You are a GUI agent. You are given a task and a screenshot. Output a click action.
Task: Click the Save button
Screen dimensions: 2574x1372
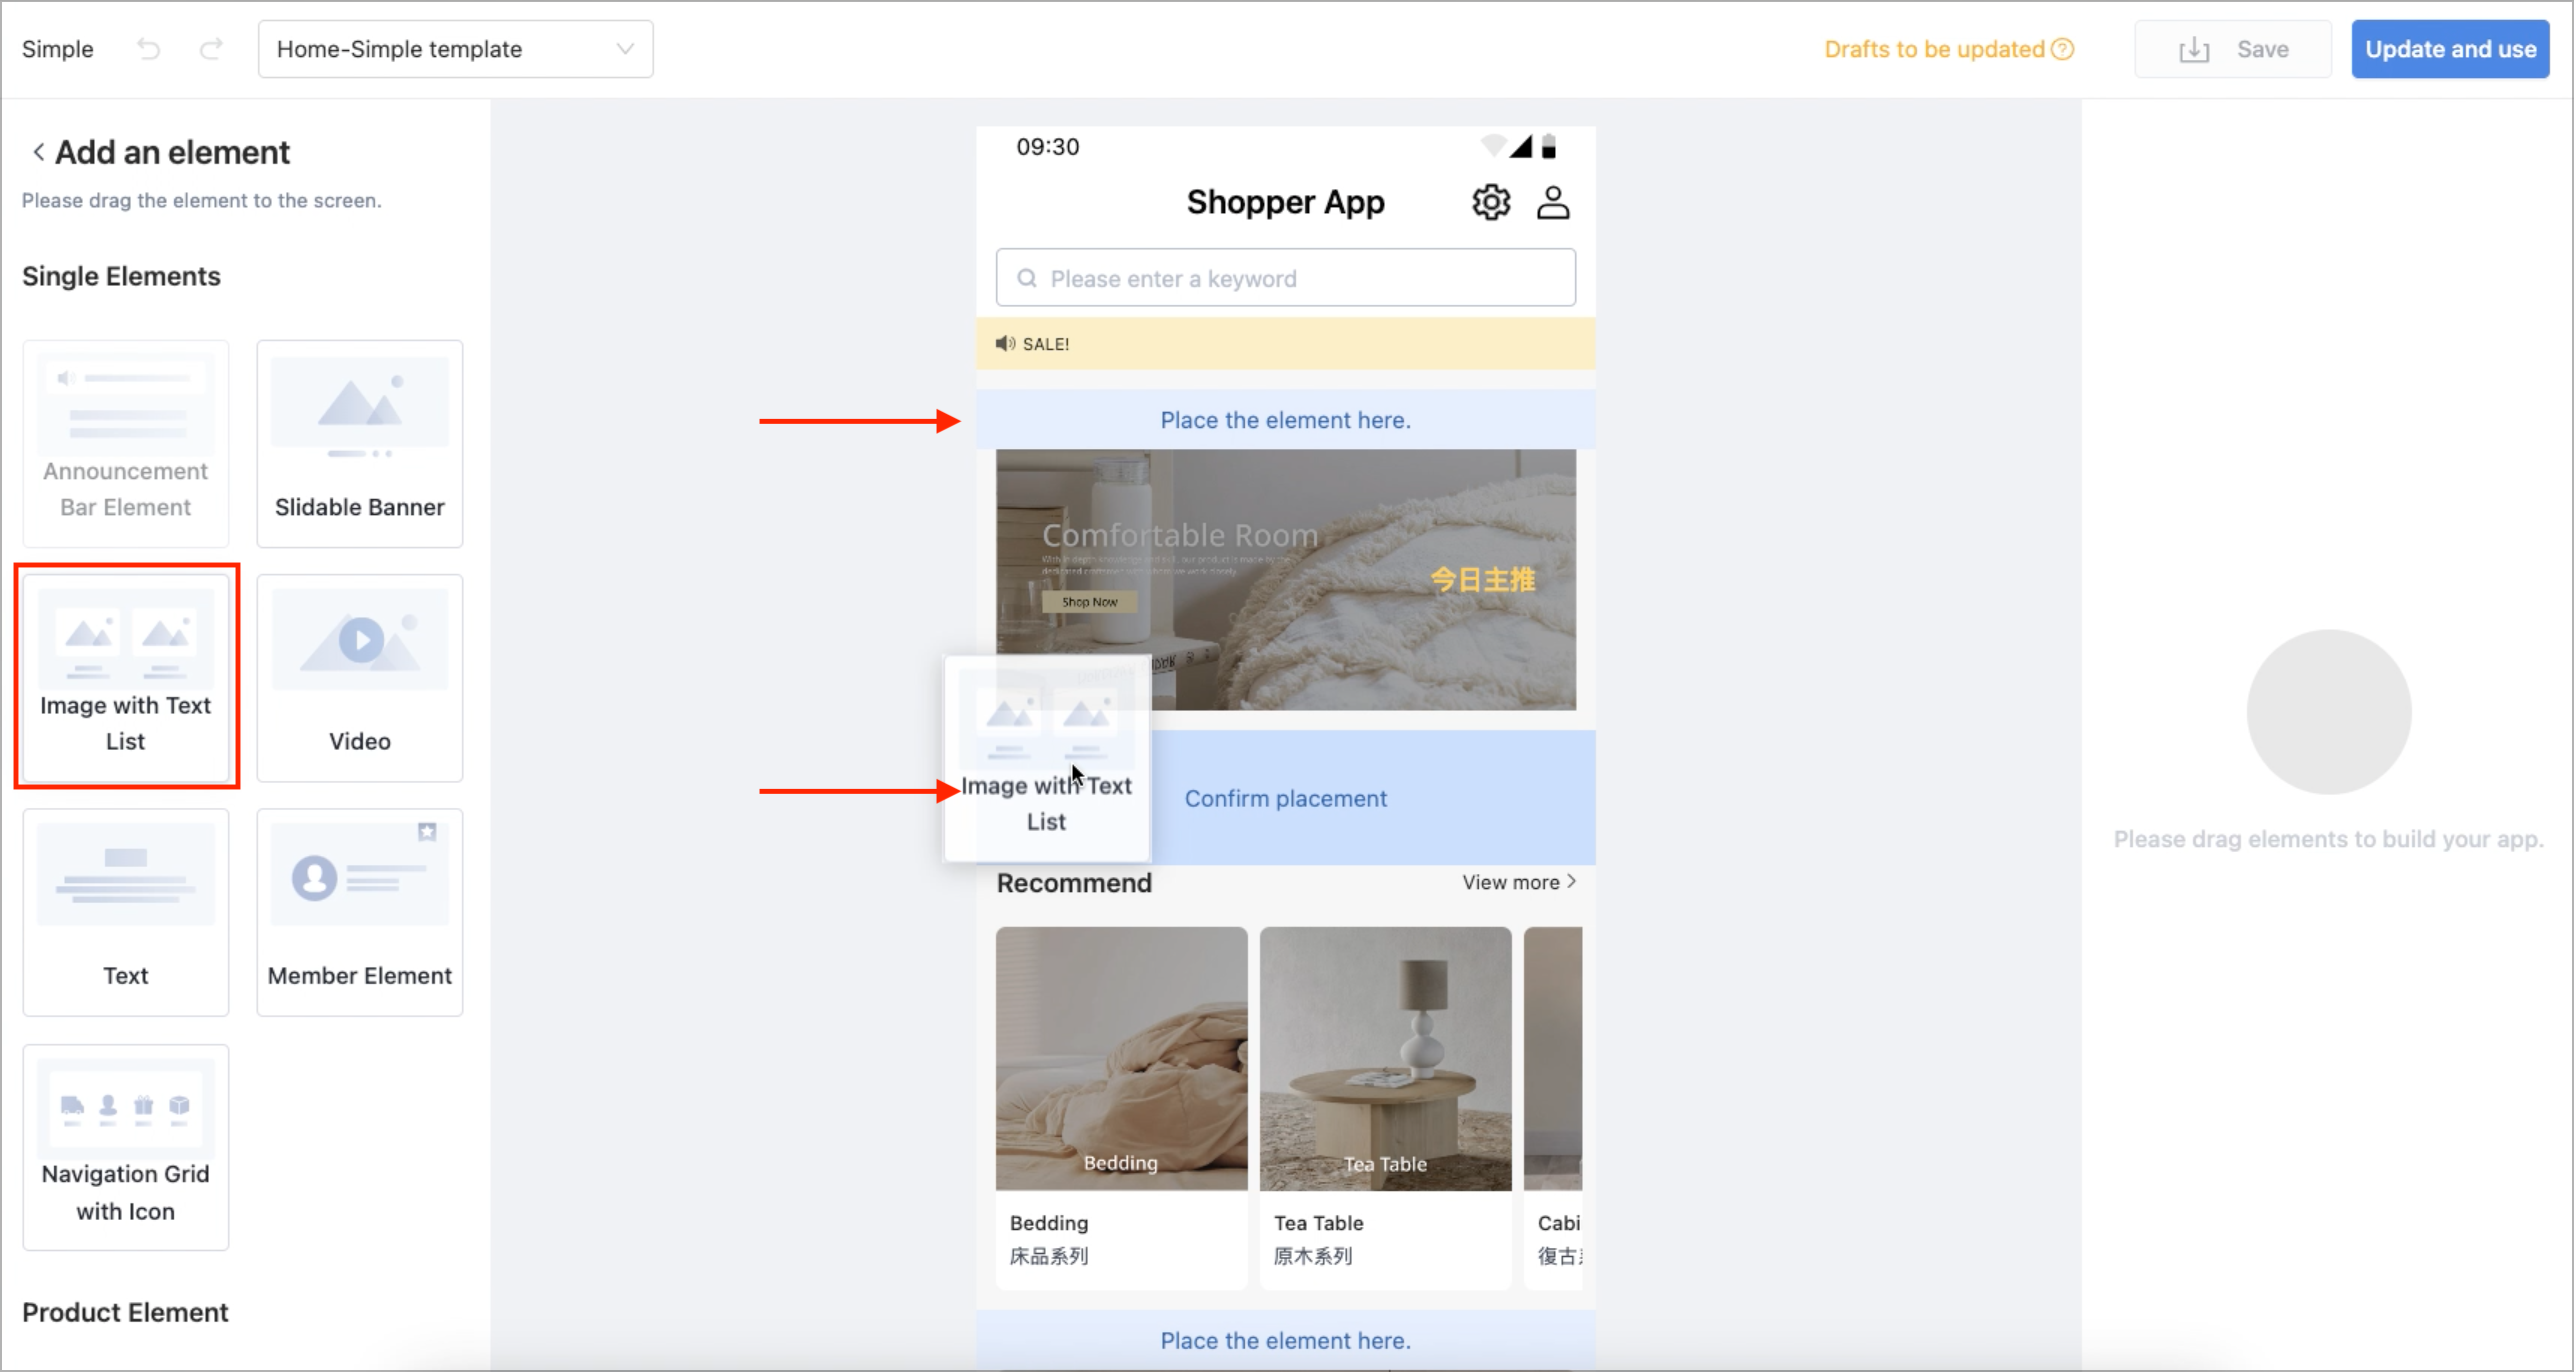2232,49
